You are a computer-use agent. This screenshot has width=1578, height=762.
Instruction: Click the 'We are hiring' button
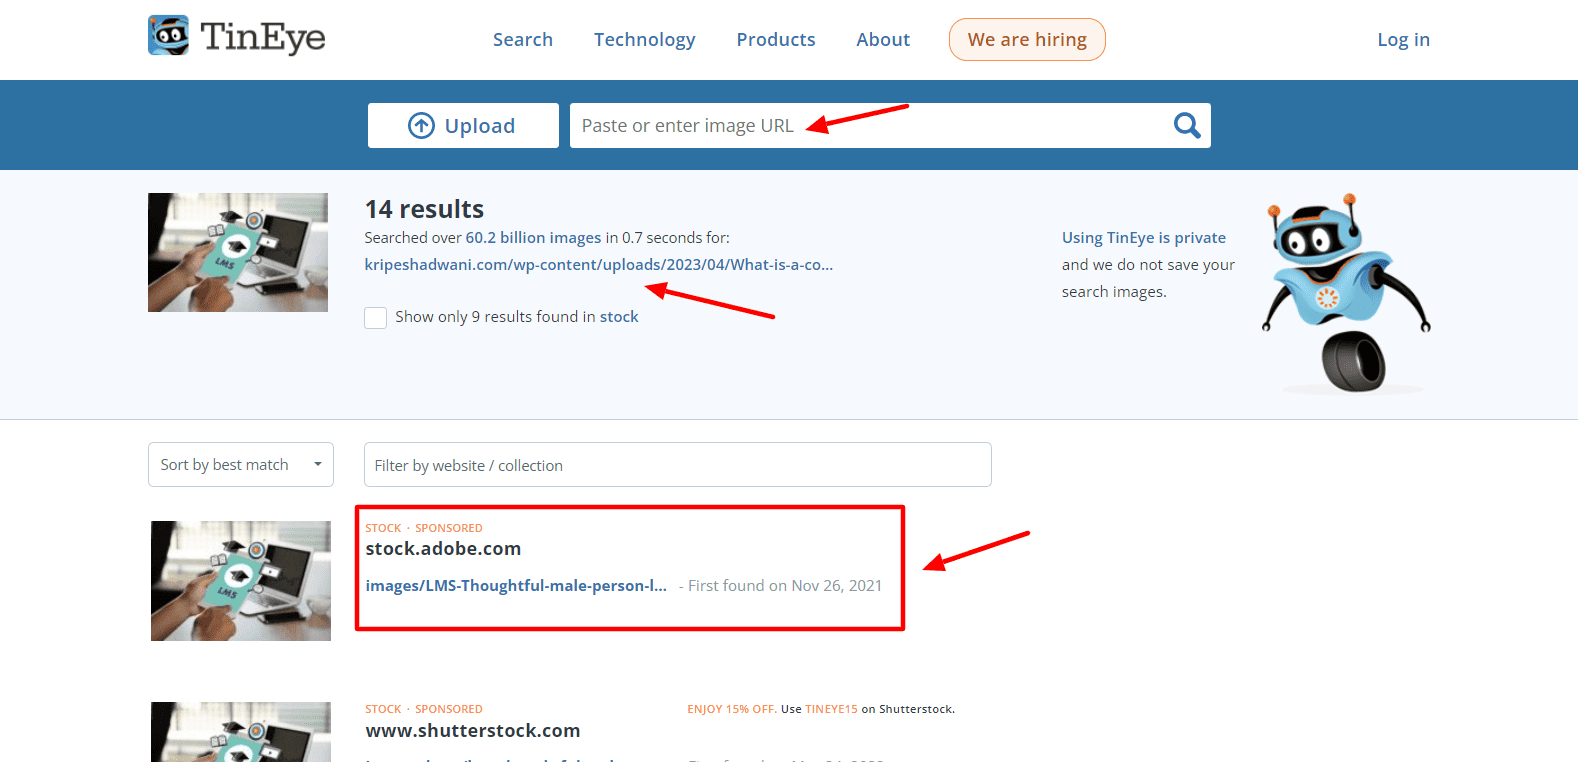[x=1027, y=40]
